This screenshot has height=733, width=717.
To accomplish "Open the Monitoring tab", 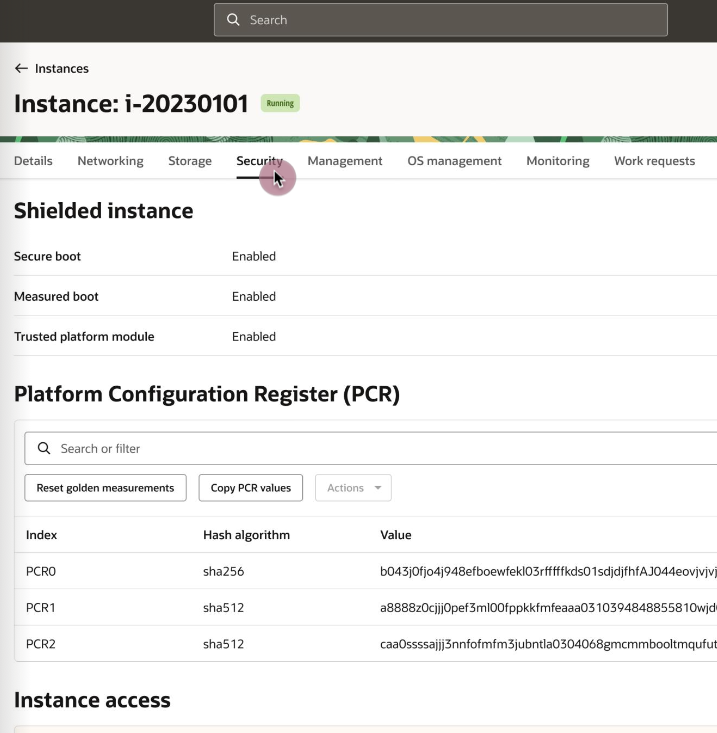I will point(558,161).
